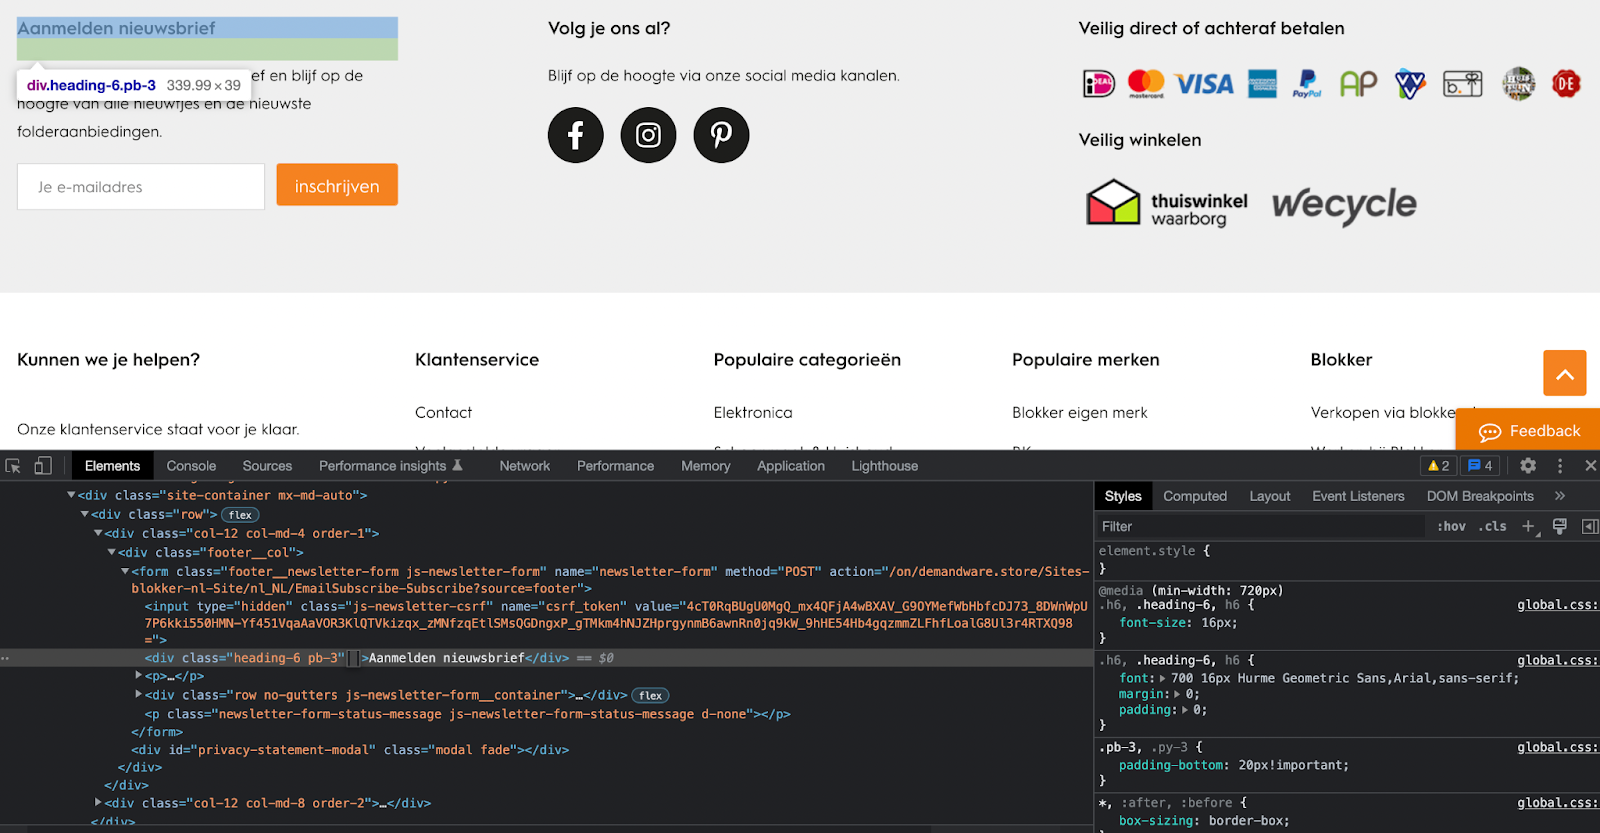Activate the inspect element picker icon
This screenshot has width=1600, height=833.
coord(13,466)
